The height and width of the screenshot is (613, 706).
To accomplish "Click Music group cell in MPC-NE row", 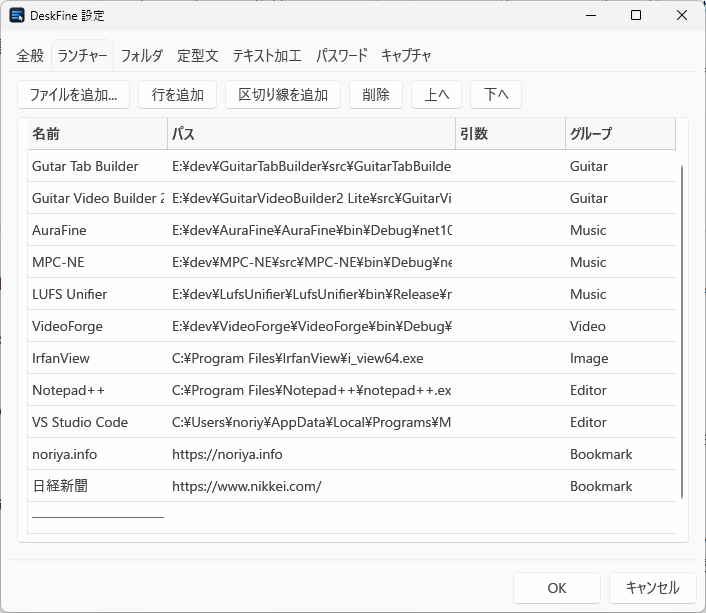I will tap(620, 262).
